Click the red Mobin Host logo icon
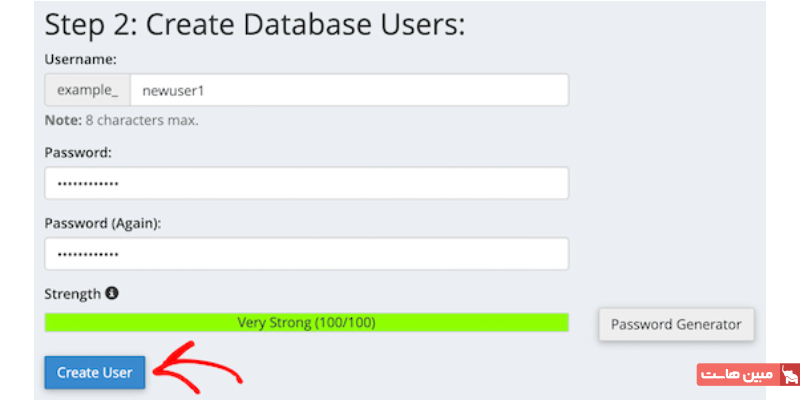Viewport: 800px width, 400px height. click(x=789, y=375)
